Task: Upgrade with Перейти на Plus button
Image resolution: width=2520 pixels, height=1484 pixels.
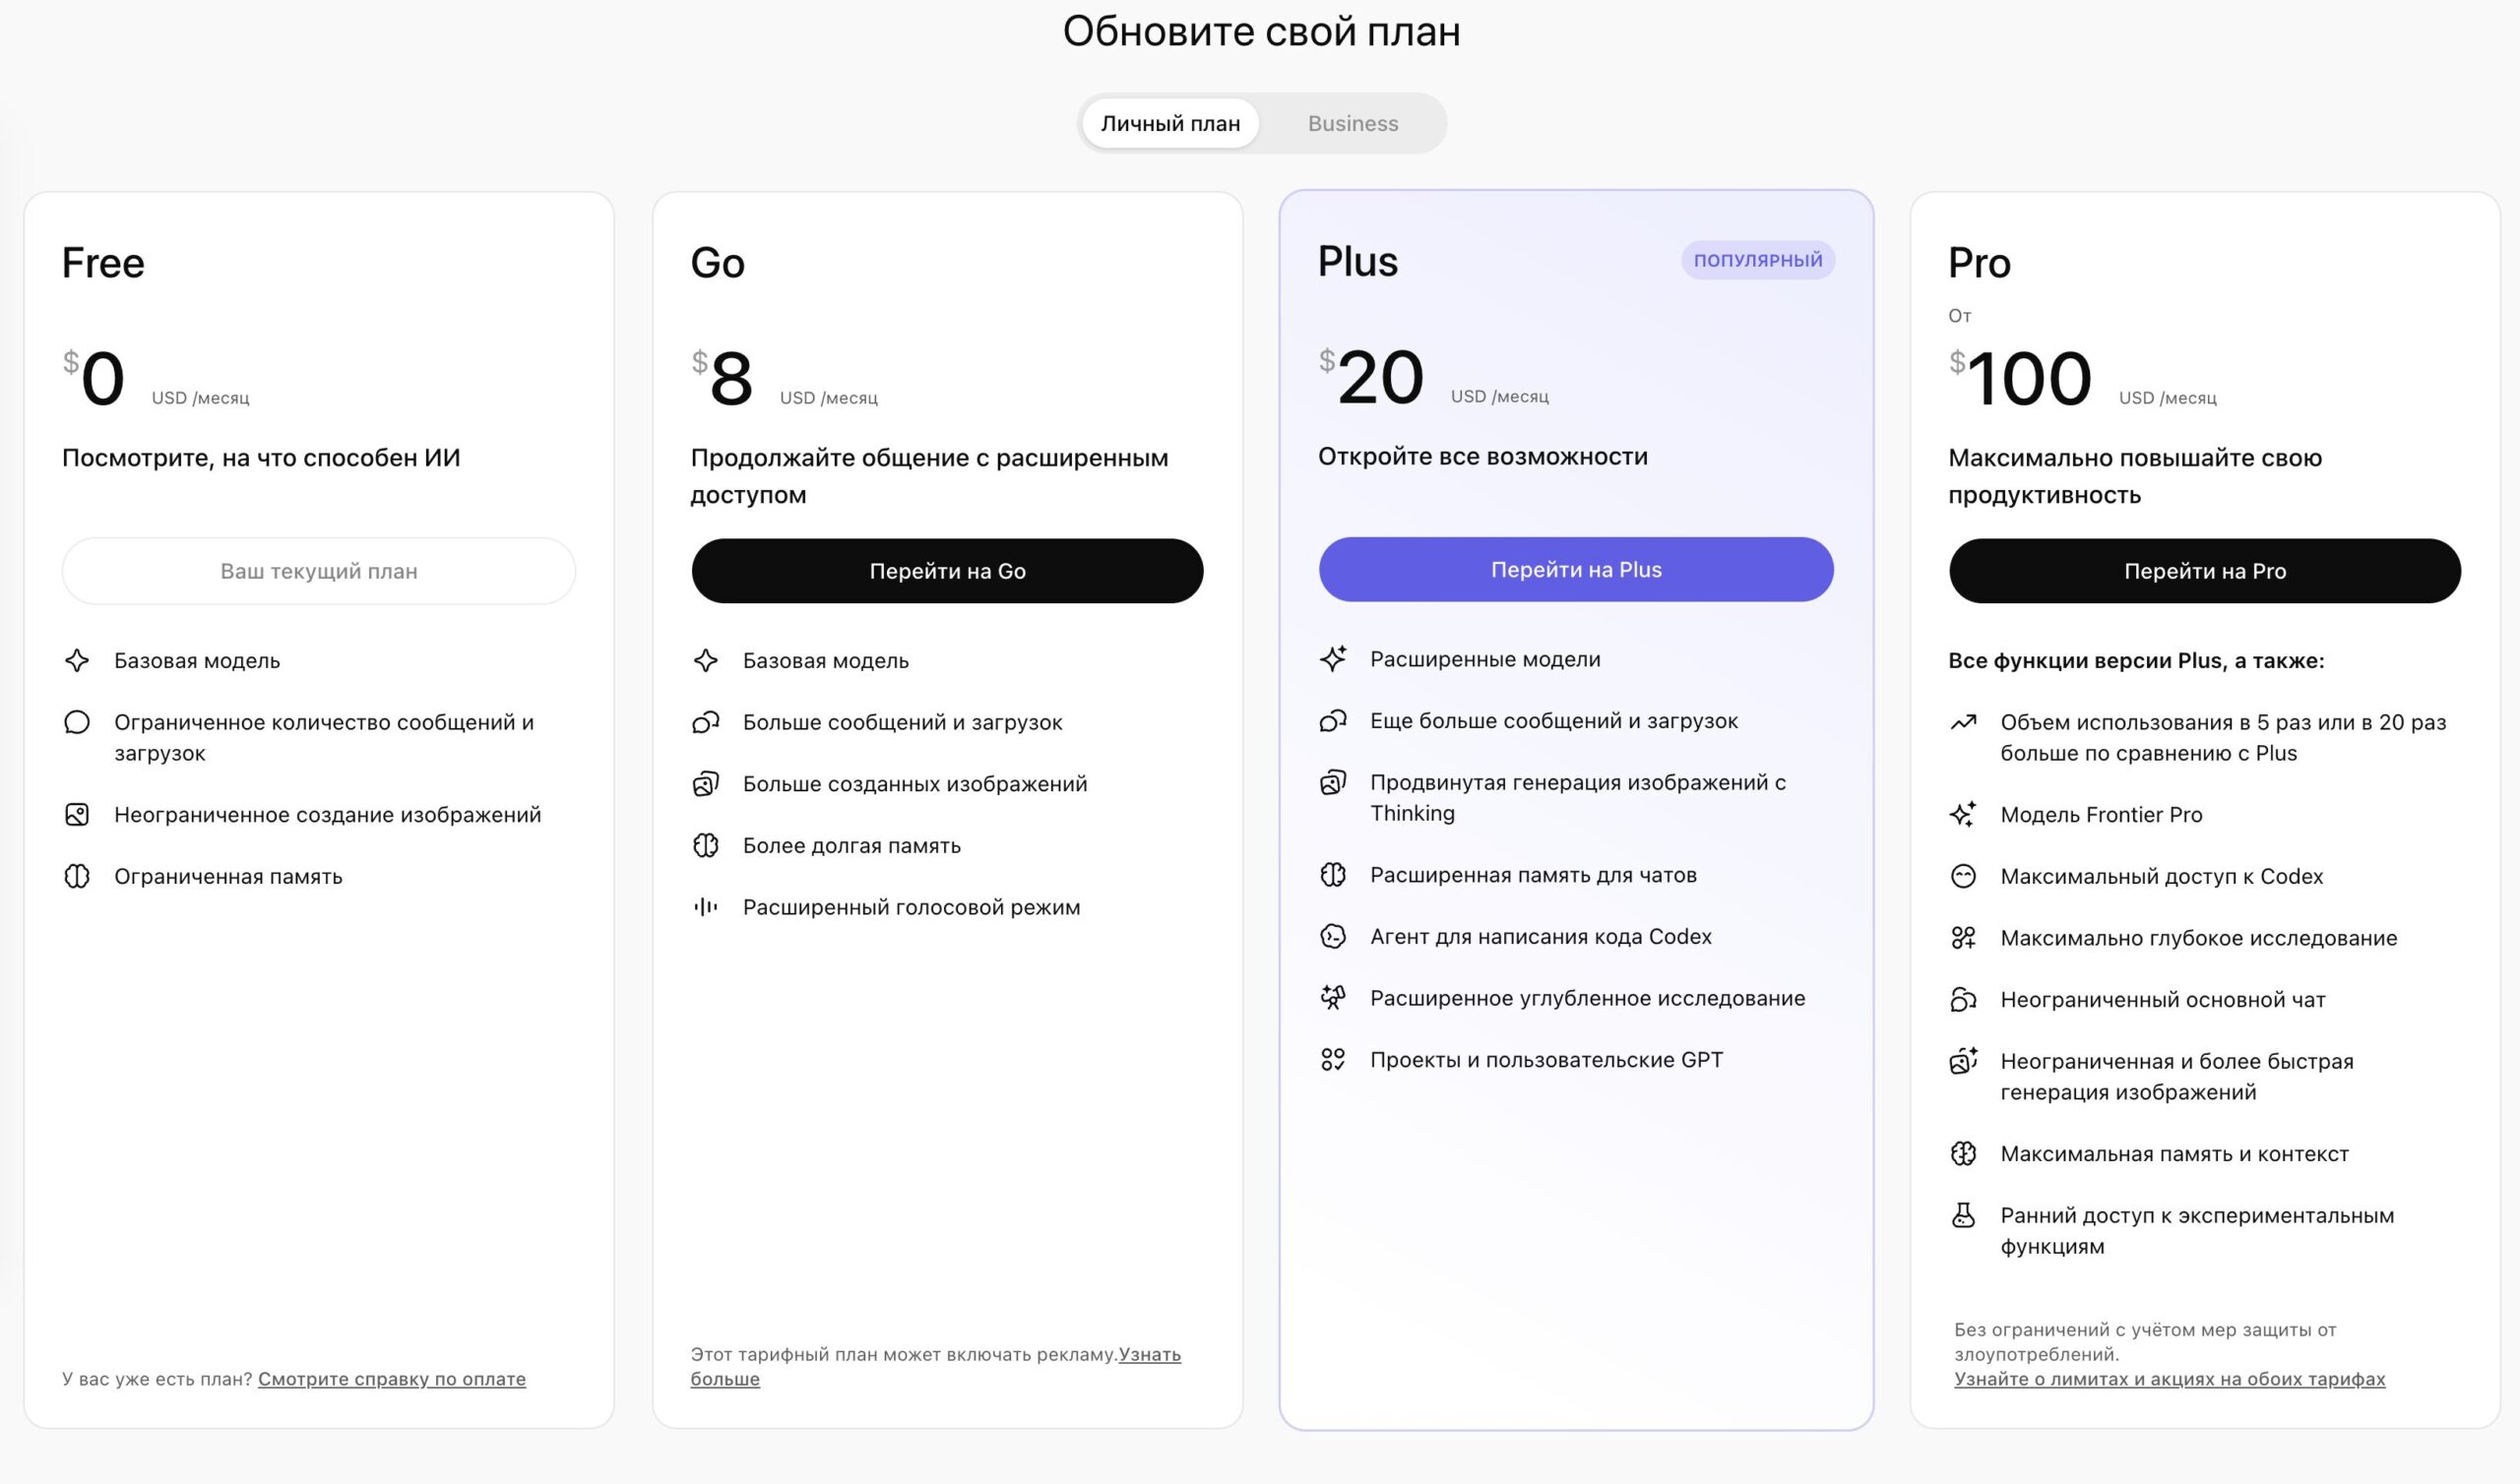Action: (x=1576, y=569)
